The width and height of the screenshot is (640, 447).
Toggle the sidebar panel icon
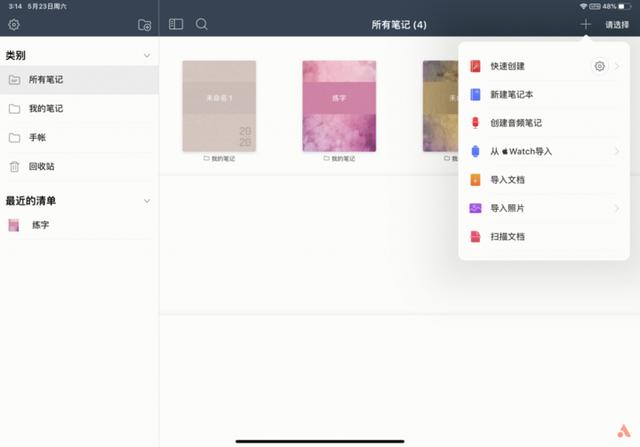[176, 24]
